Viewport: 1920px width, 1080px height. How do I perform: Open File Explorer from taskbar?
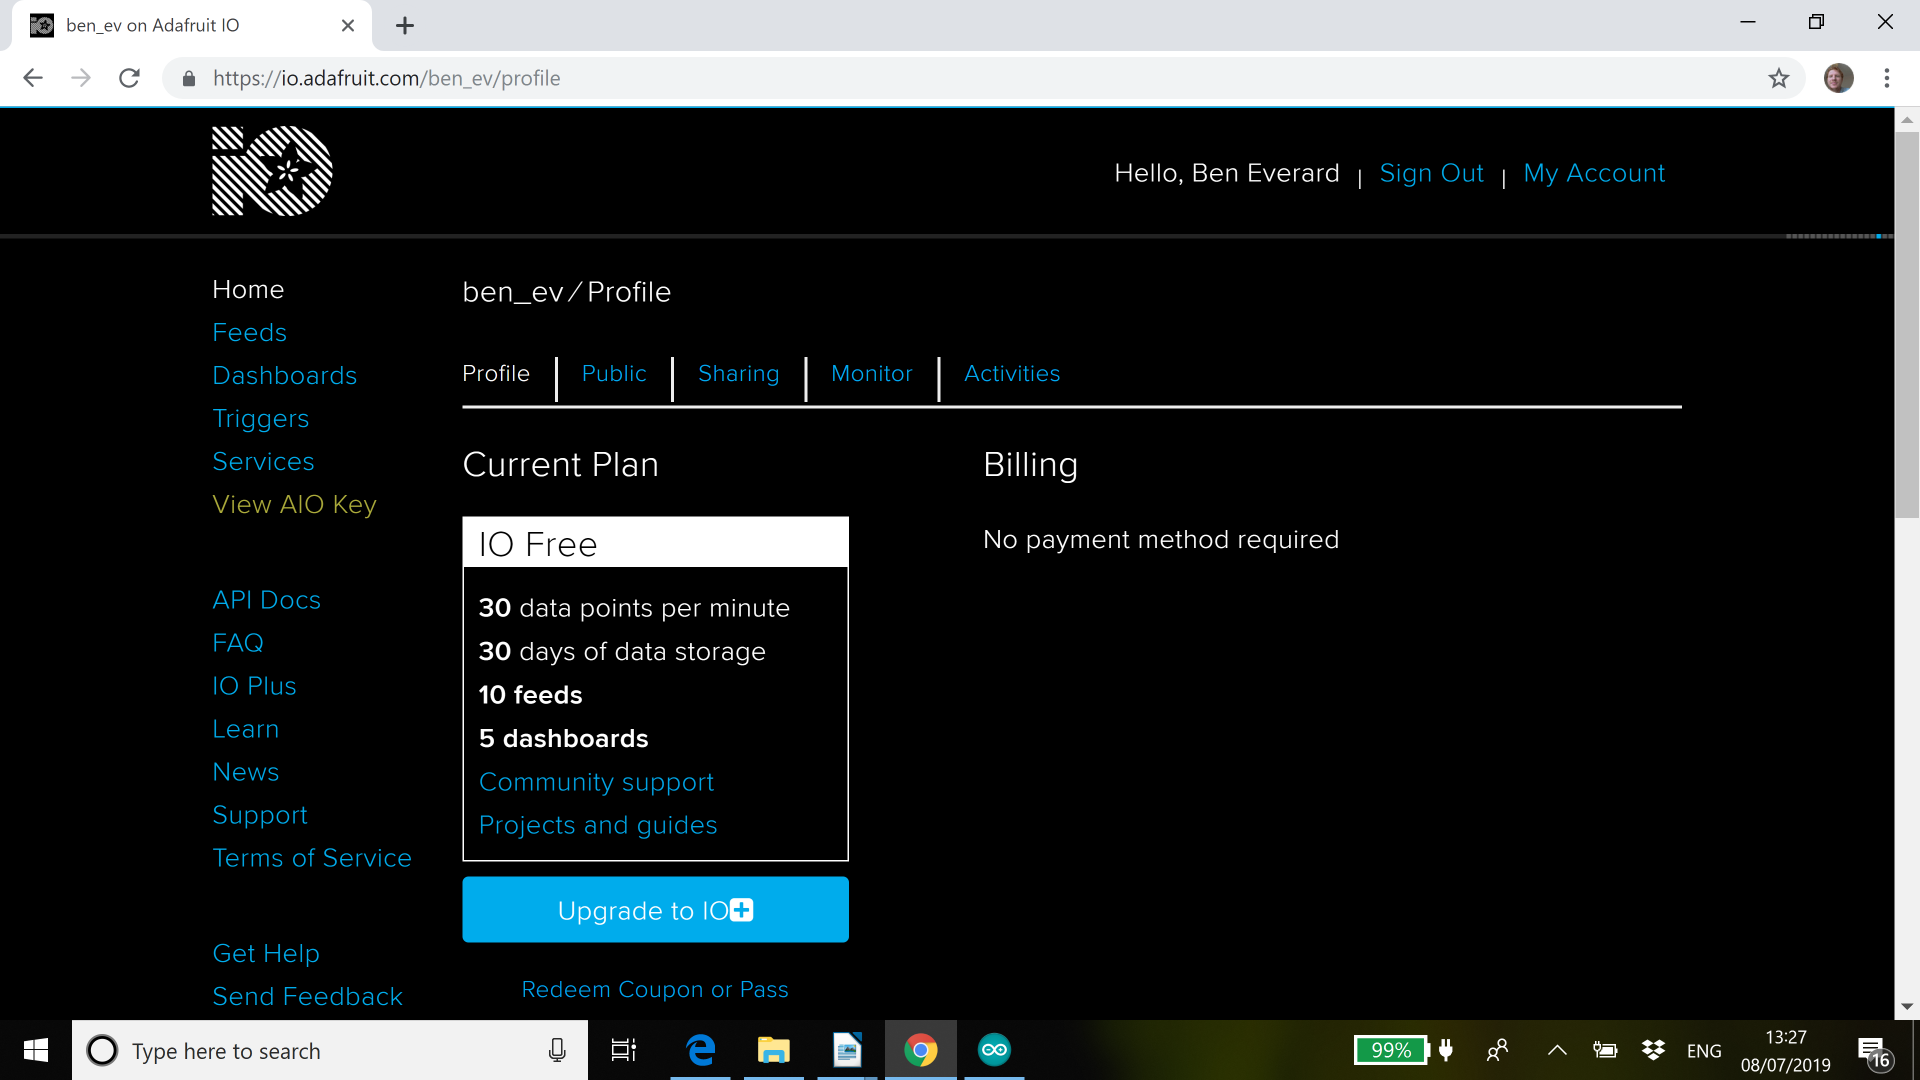pyautogui.click(x=773, y=1050)
